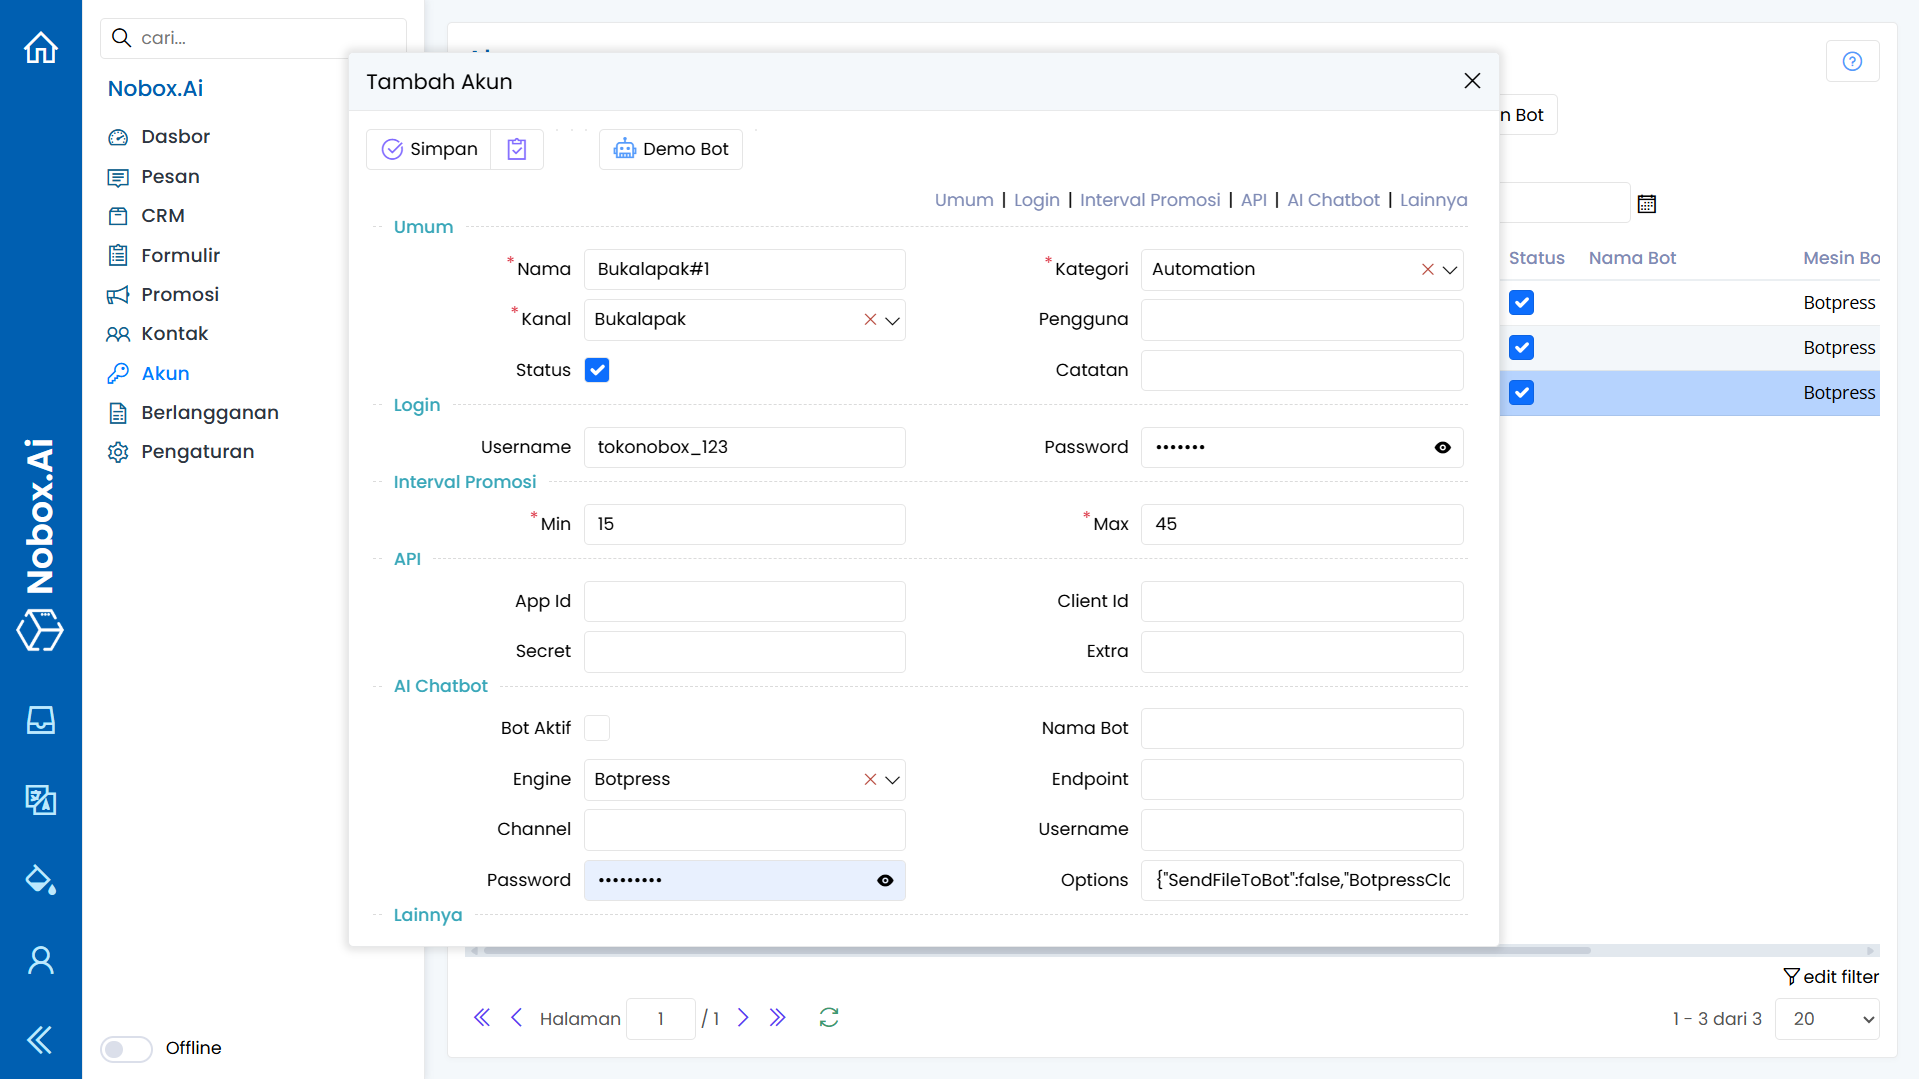This screenshot has width=1919, height=1079.
Task: Open the inbox tray icon
Action: pos(41,720)
